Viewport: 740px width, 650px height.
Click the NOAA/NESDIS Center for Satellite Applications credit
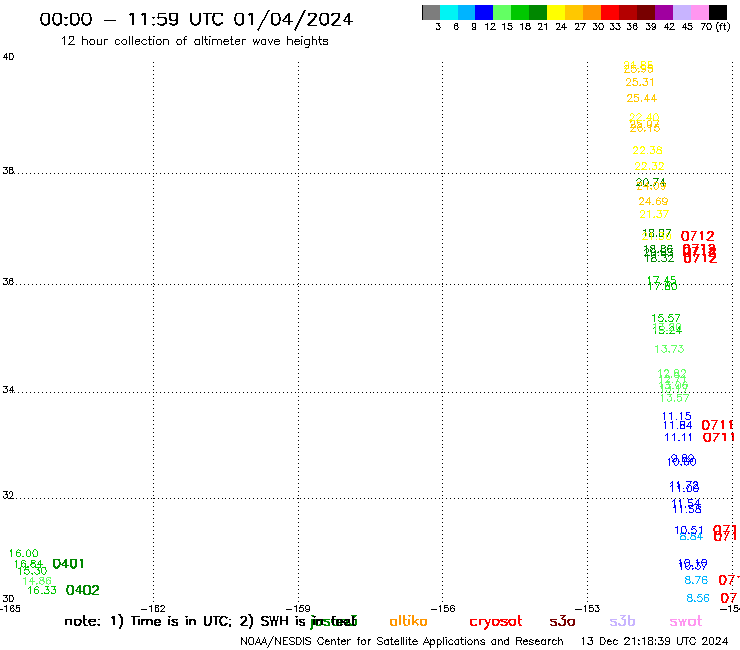coord(402,641)
